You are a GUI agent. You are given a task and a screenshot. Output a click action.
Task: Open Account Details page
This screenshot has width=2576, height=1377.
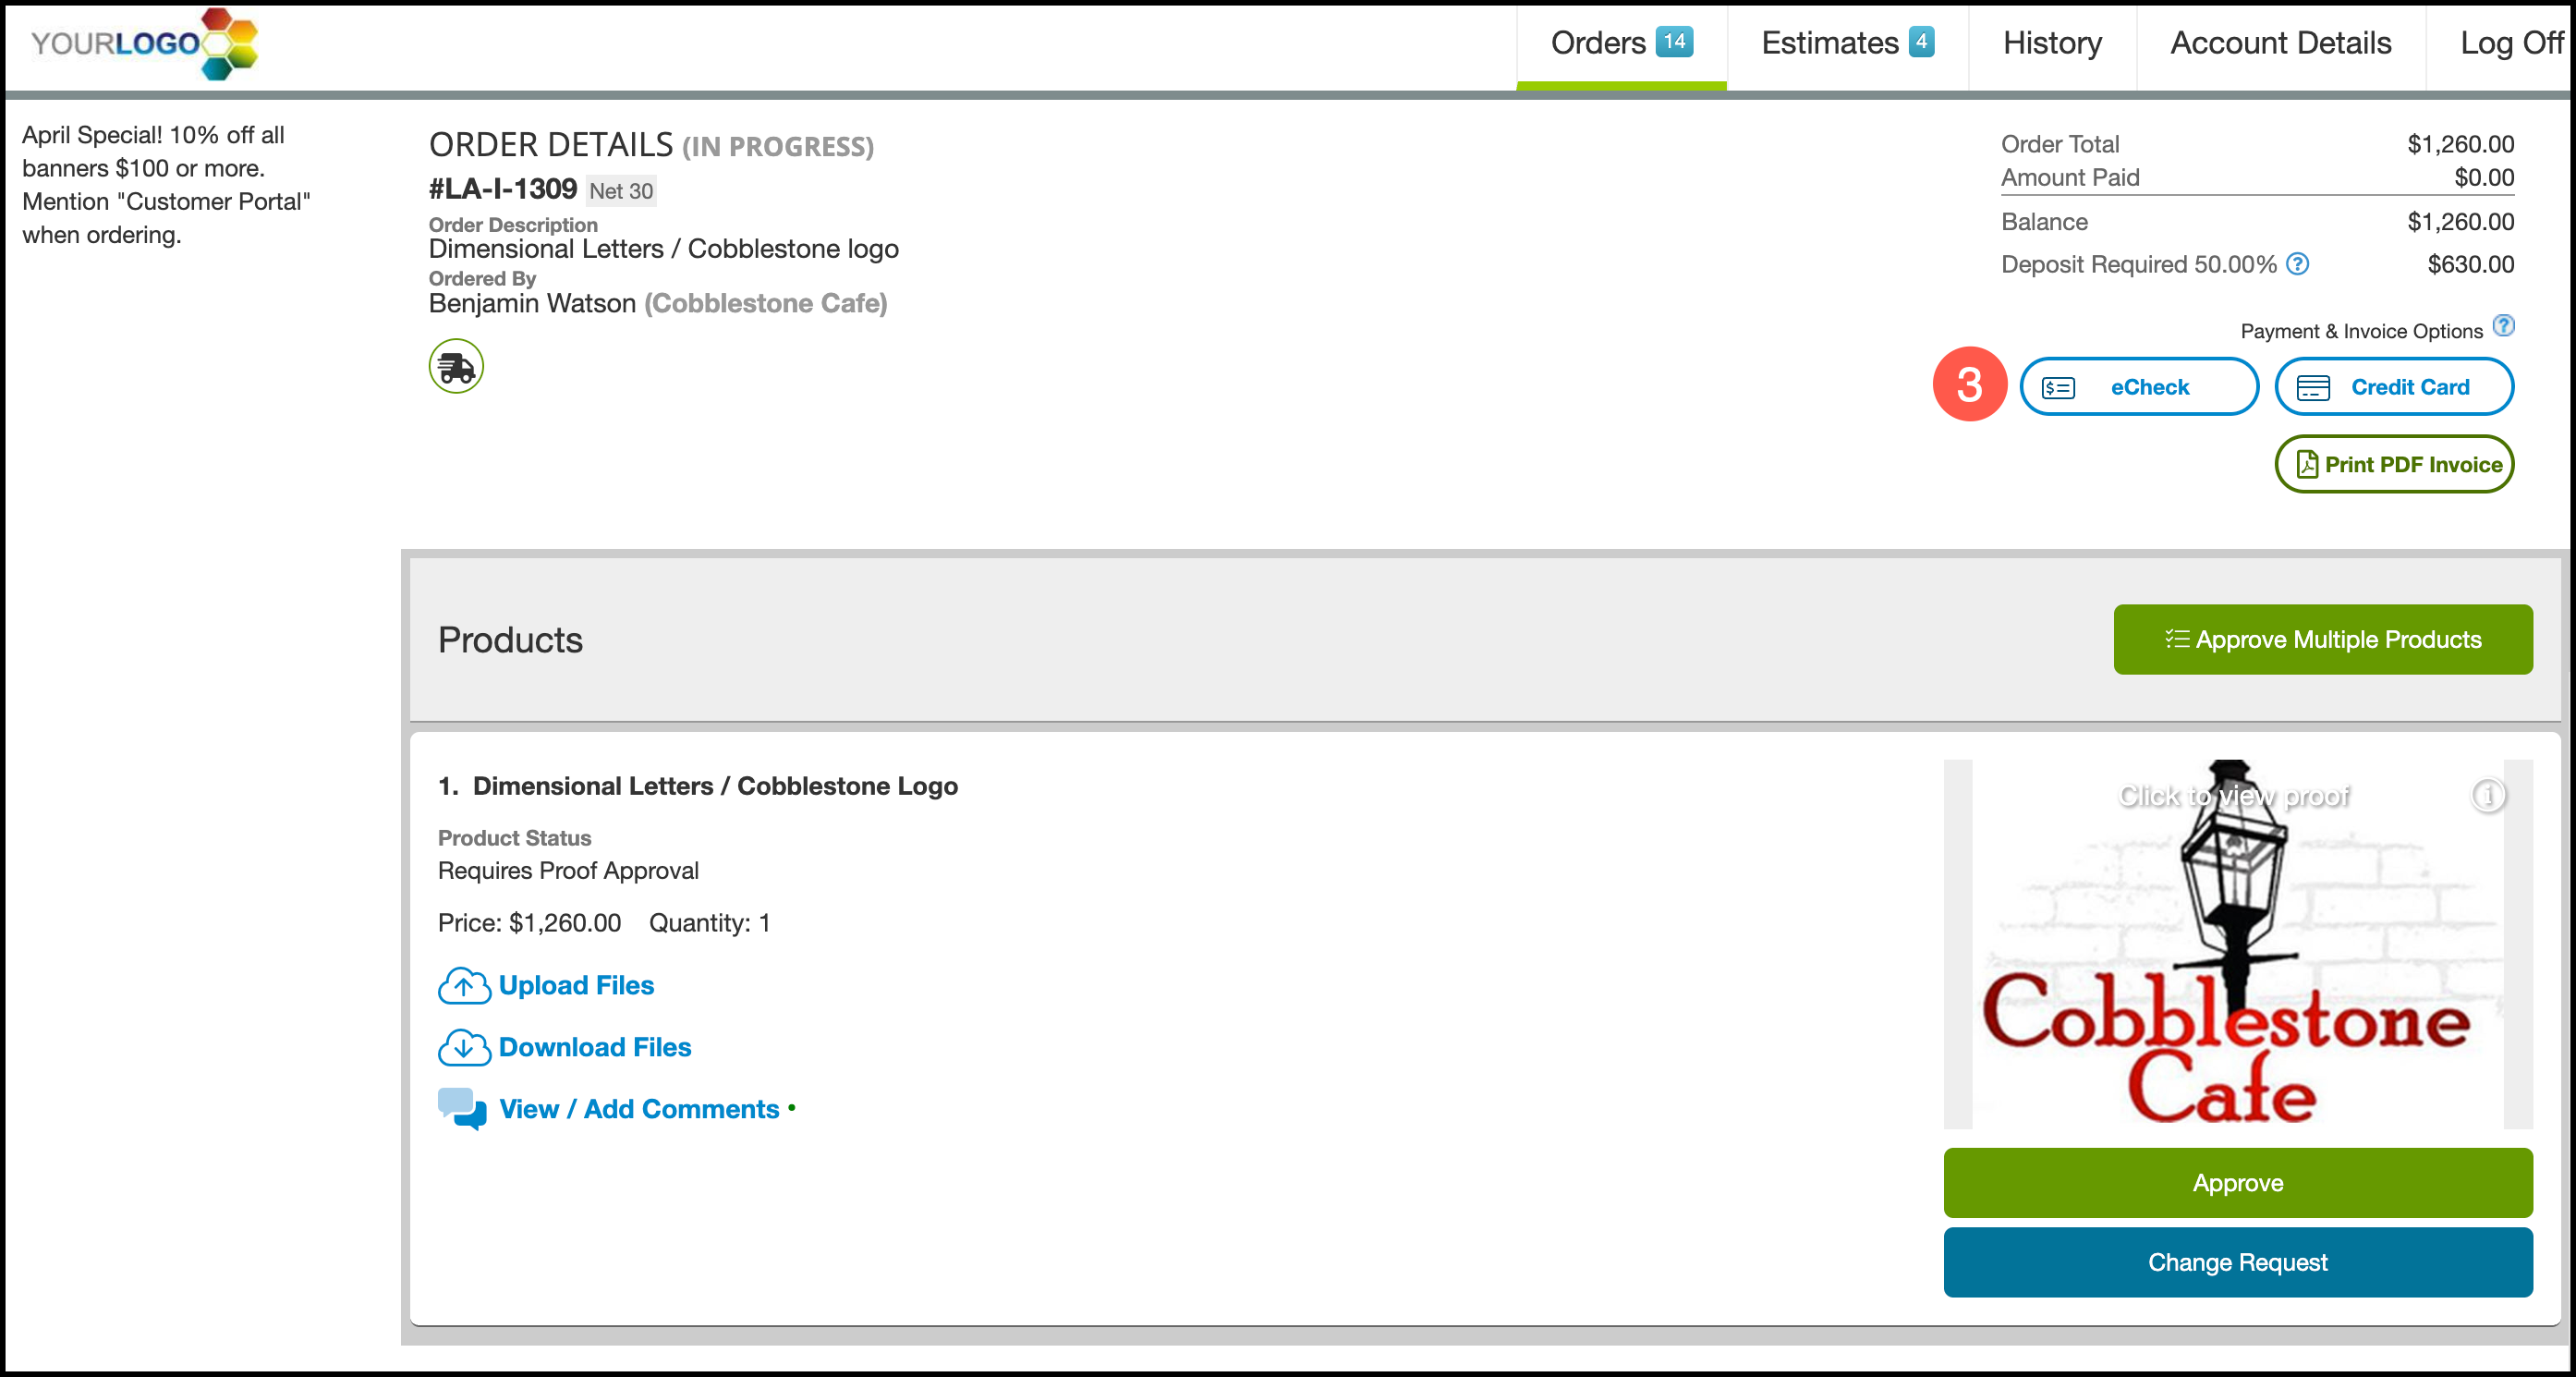[2280, 44]
